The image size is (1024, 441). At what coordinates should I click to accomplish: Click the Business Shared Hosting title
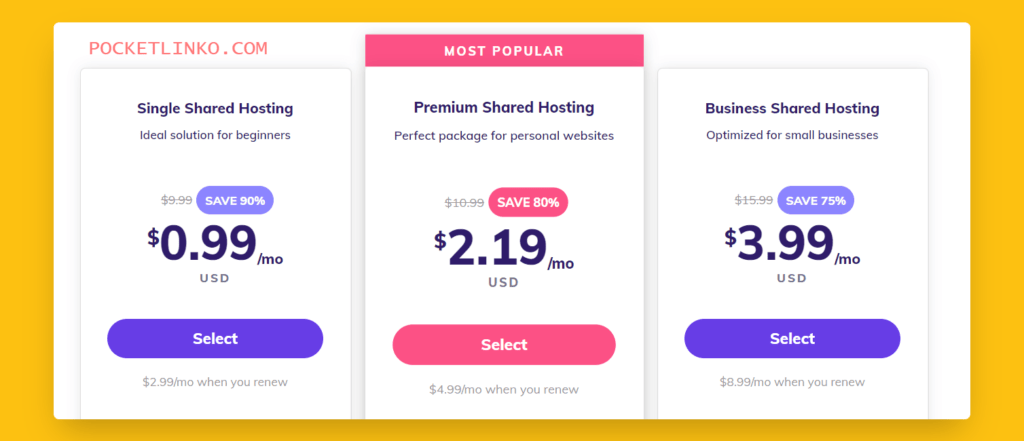tap(792, 108)
